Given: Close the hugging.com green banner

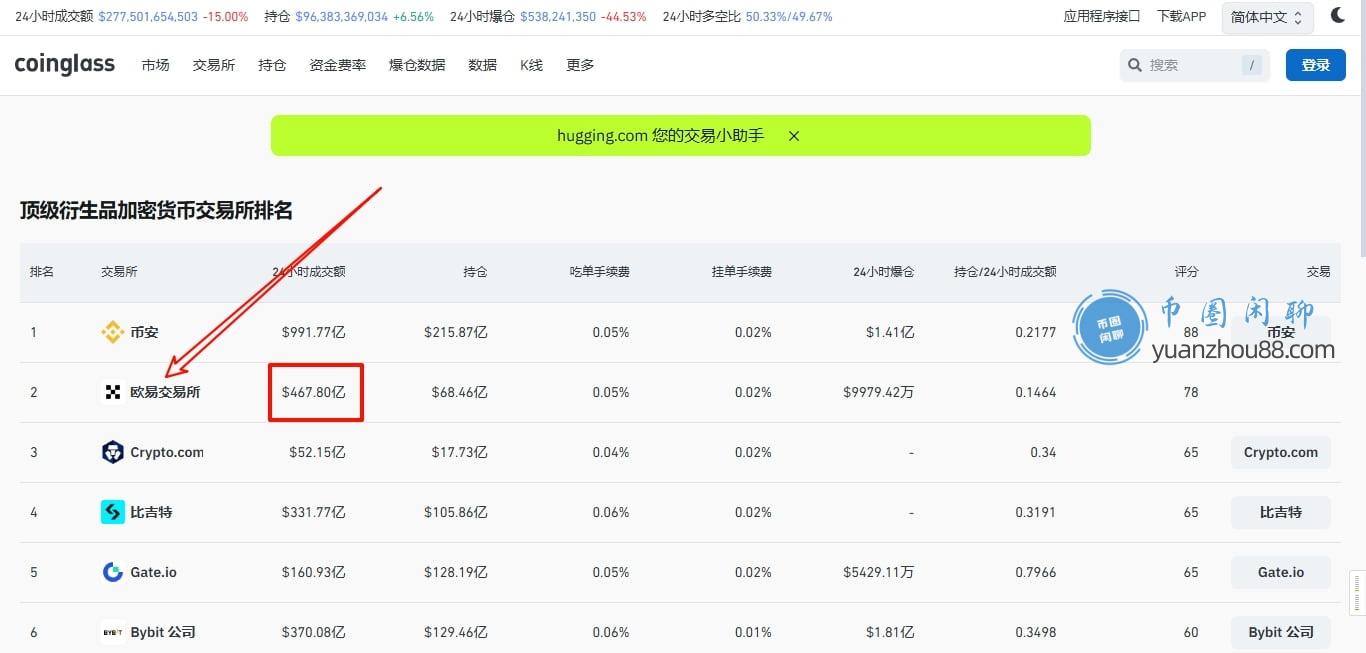Looking at the screenshot, I should (x=794, y=136).
